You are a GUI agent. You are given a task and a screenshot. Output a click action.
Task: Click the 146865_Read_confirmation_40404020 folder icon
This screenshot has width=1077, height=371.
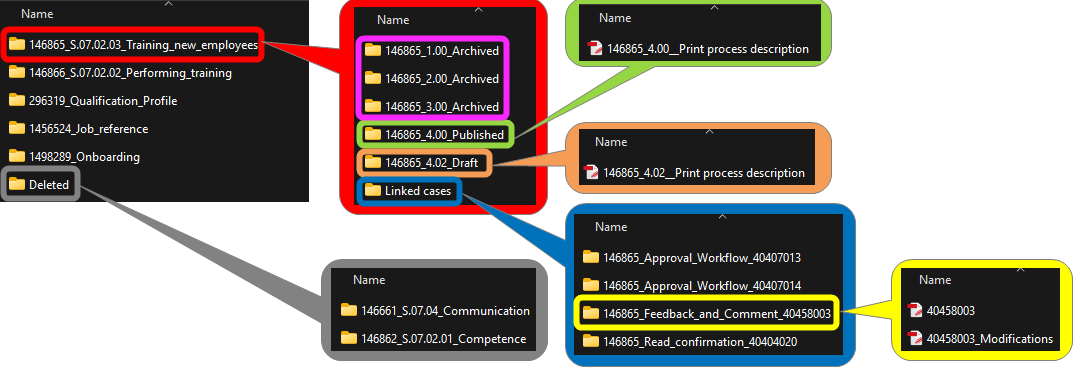pyautogui.click(x=591, y=341)
